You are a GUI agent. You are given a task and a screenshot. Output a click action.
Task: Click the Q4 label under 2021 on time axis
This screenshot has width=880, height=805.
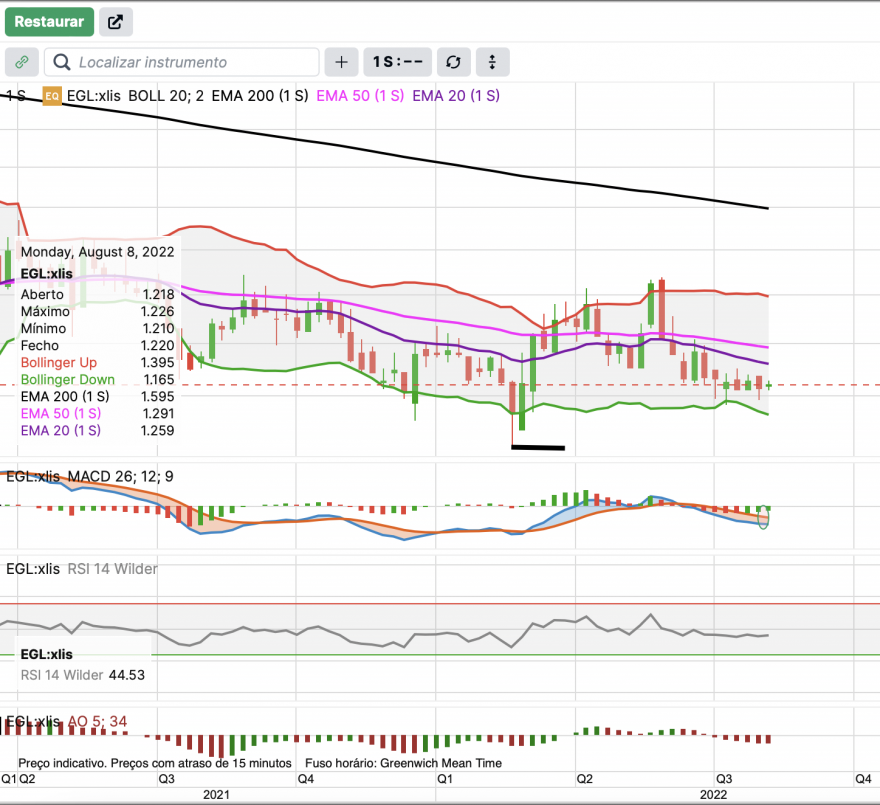tap(306, 779)
